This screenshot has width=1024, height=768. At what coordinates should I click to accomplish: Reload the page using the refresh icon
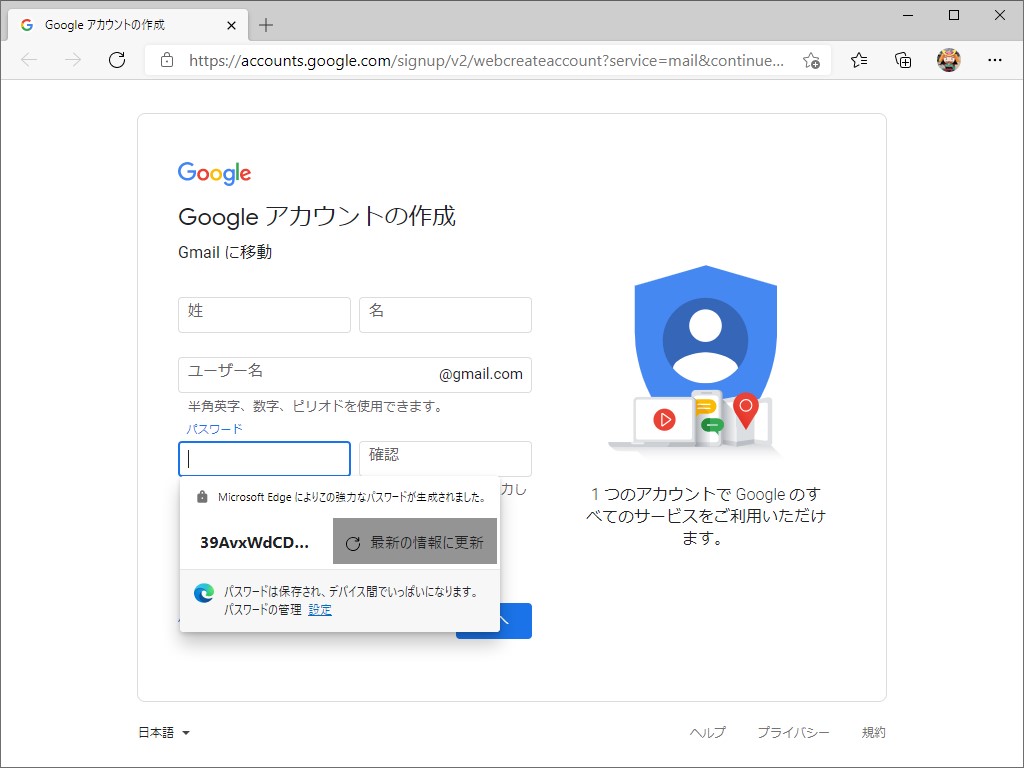point(117,60)
